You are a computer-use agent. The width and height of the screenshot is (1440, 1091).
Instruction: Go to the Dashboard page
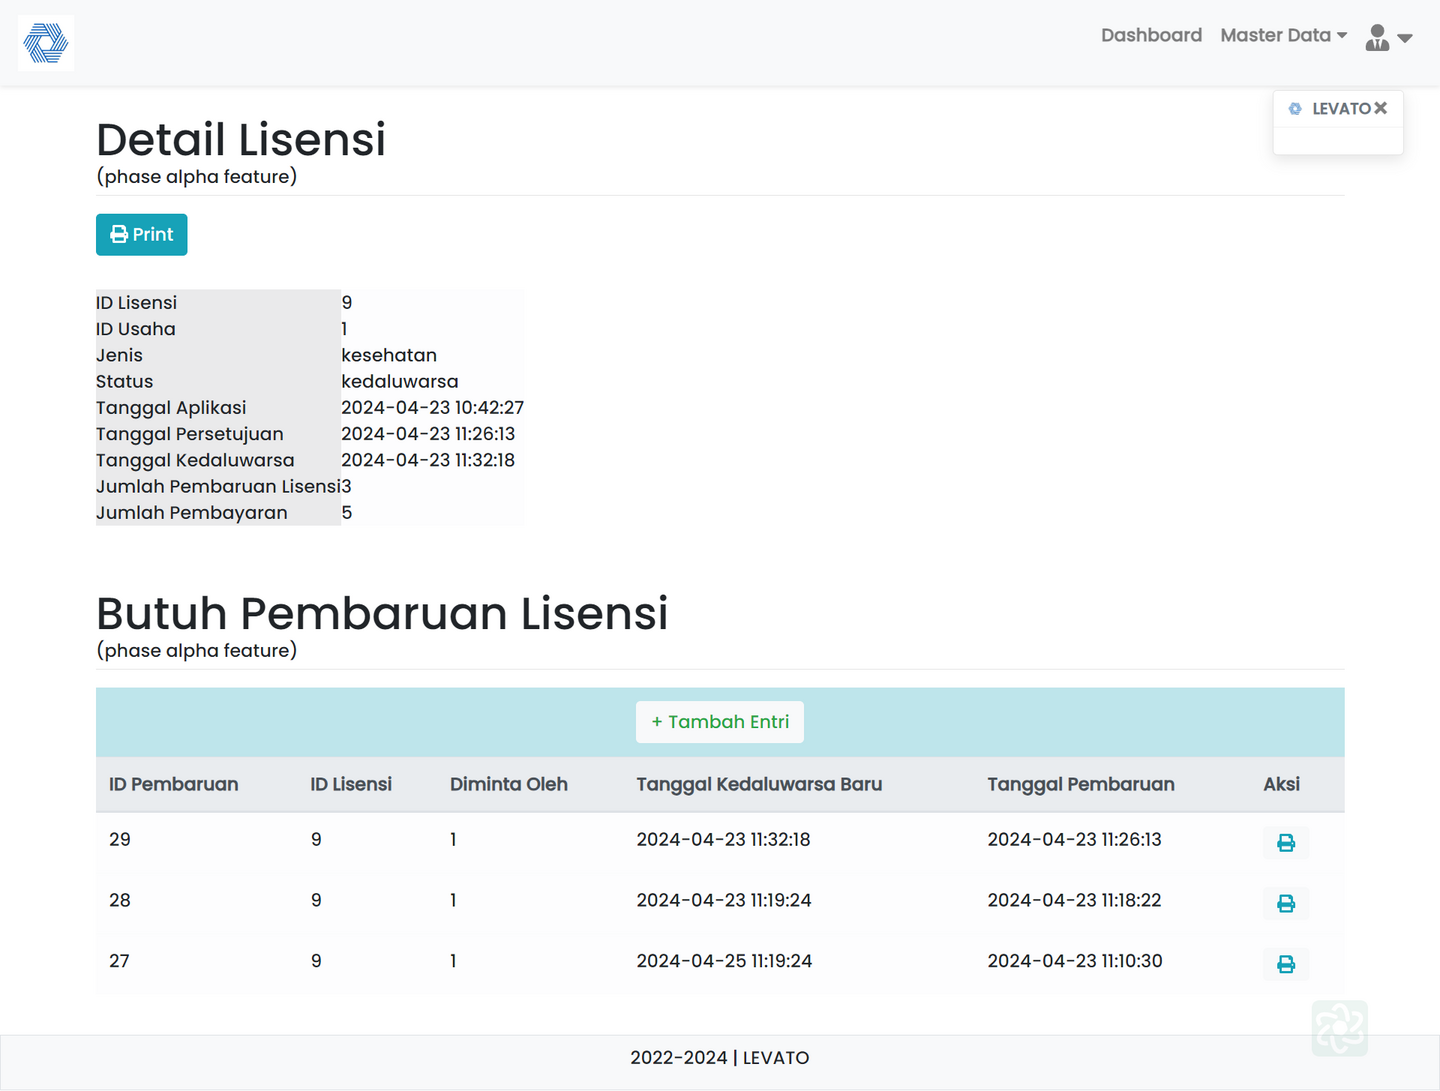(x=1151, y=35)
